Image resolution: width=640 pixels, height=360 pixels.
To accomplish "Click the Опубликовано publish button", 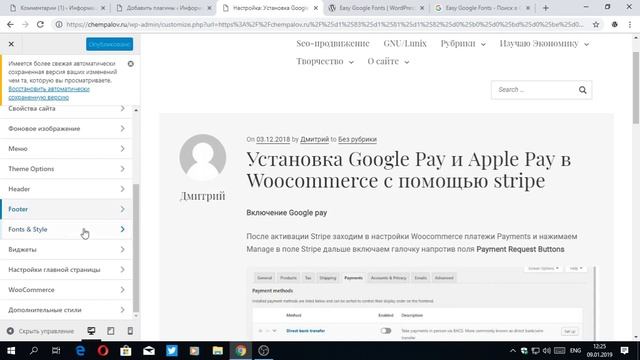I will [109, 44].
